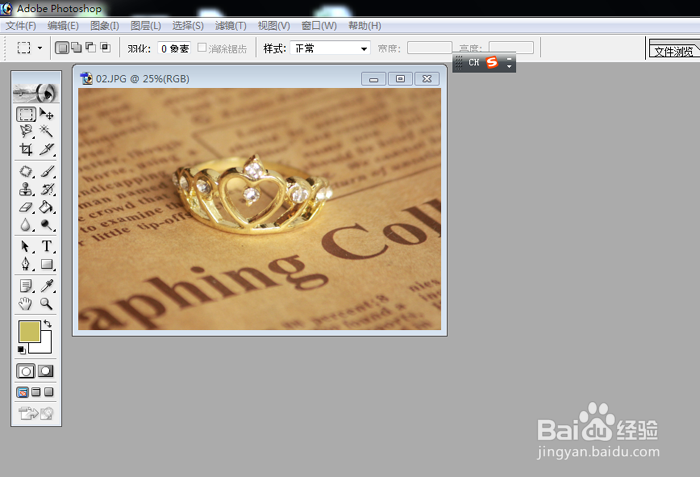Open the 图象(I) menu
The width and height of the screenshot is (700, 477).
point(104,26)
